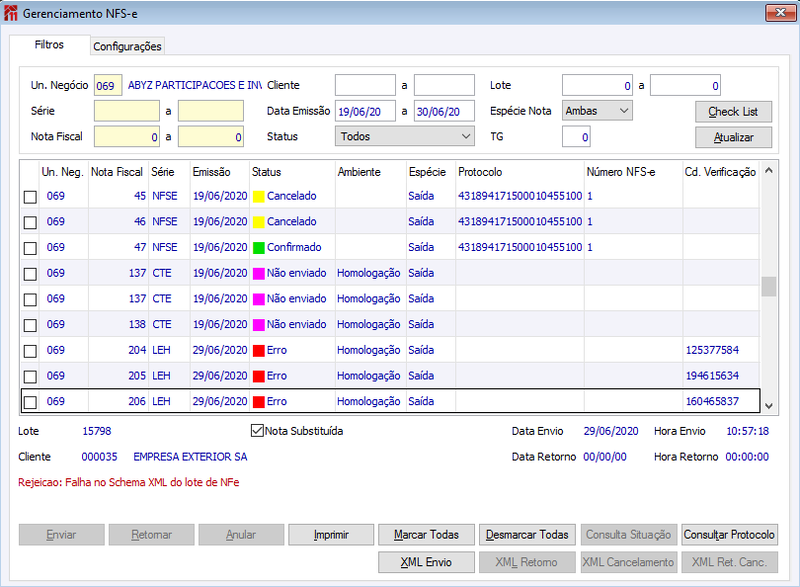800x587 pixels.
Task: Click the Nota Fiscal column header
Action: click(117, 172)
